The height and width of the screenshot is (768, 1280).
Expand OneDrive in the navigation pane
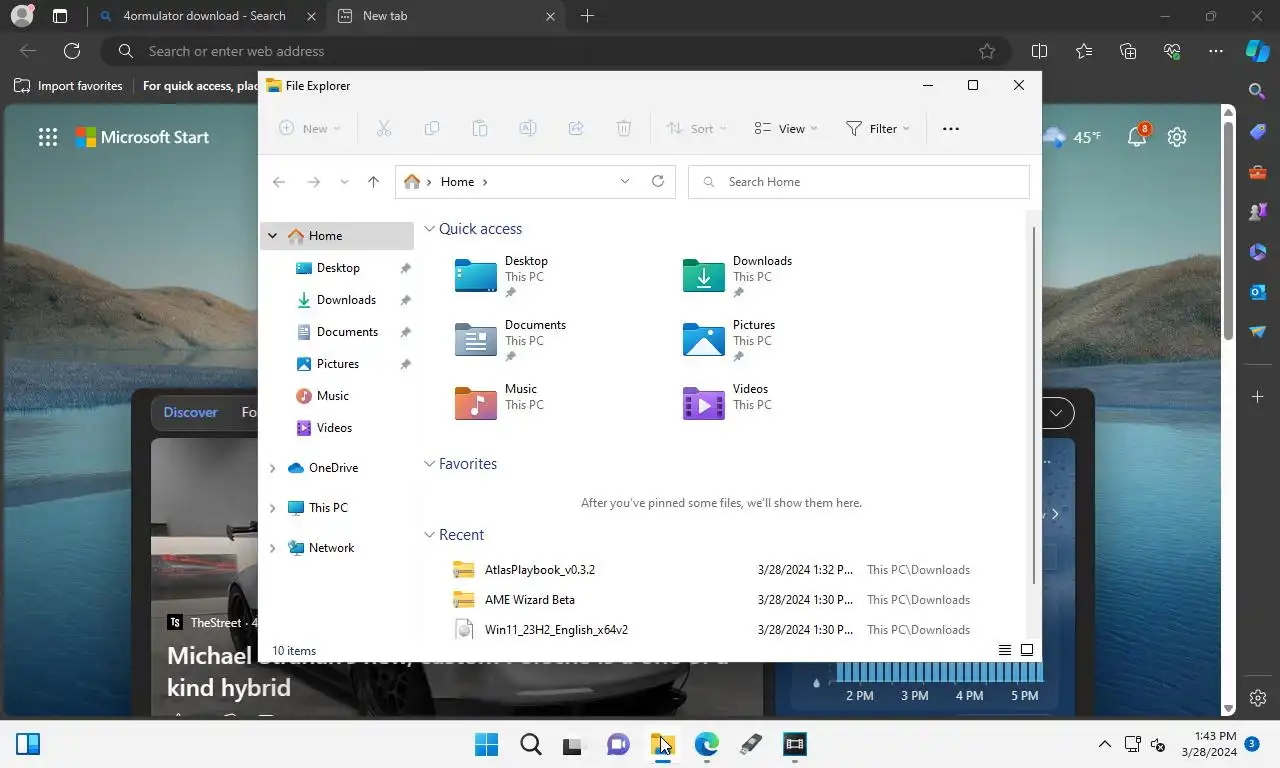tap(272, 468)
